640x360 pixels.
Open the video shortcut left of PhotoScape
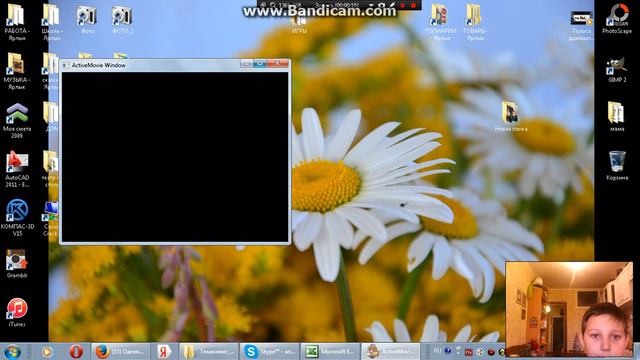pyautogui.click(x=581, y=25)
